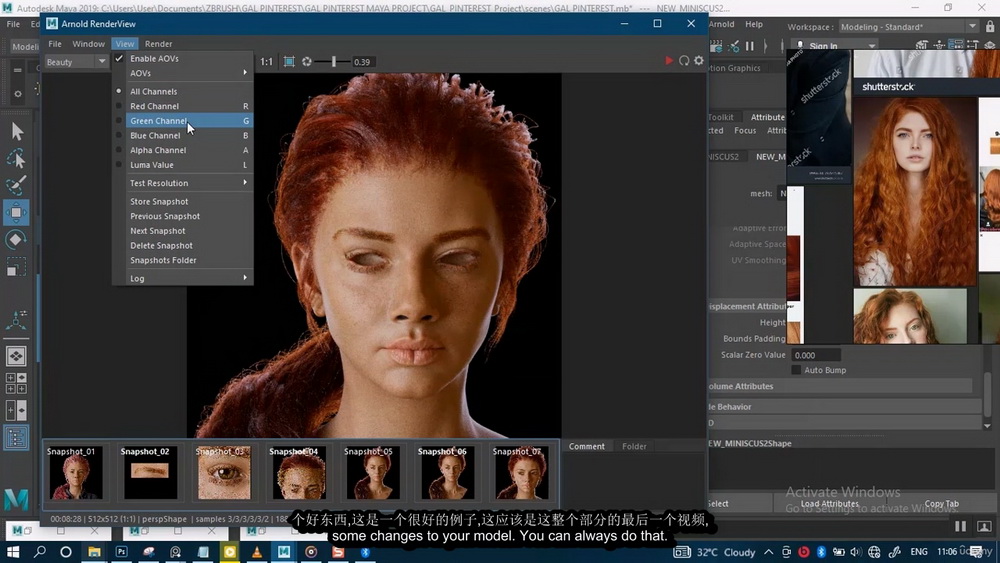This screenshot has width=1000, height=563.
Task: Click the taskbar search icon
Action: point(40,552)
